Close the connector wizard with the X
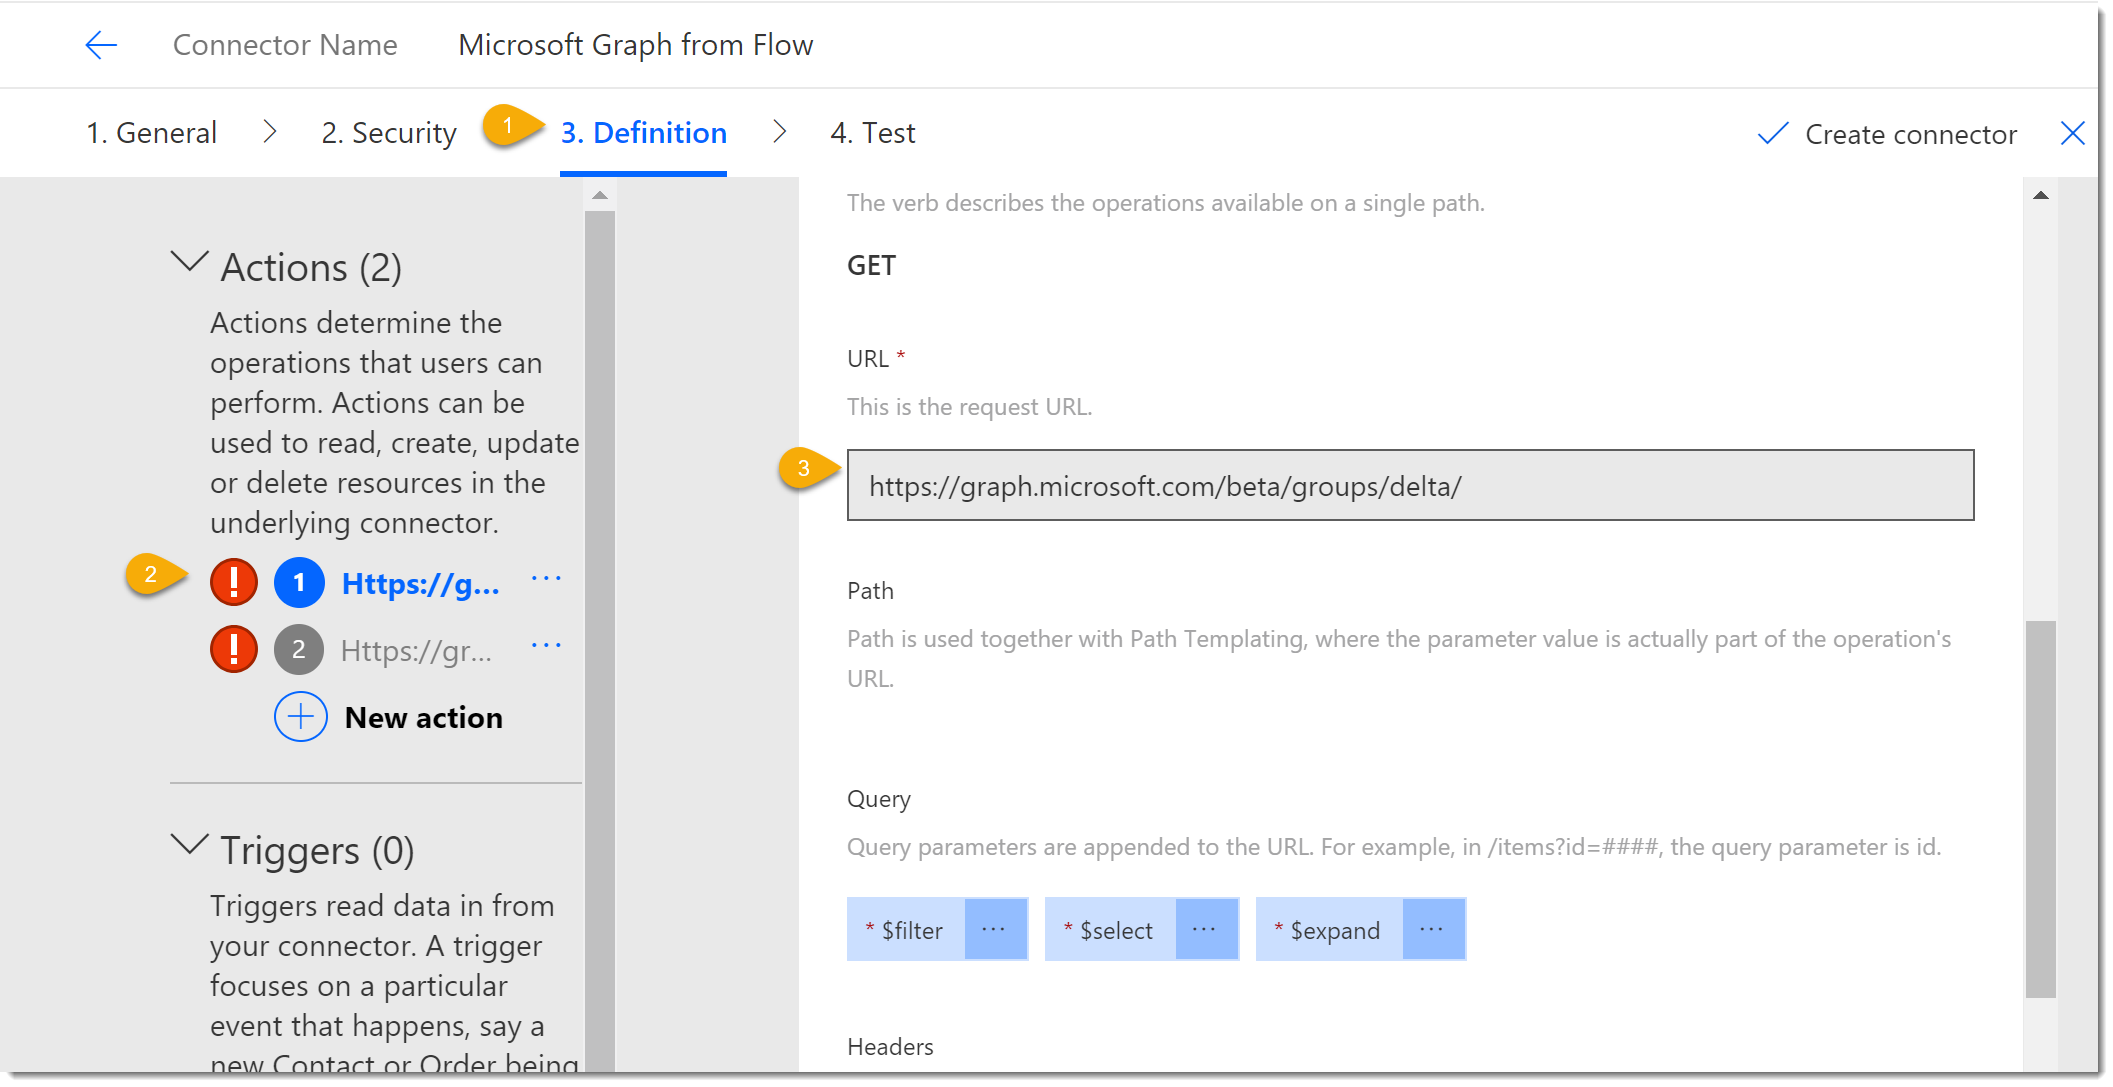Image resolution: width=2113 pixels, height=1087 pixels. (x=2072, y=133)
